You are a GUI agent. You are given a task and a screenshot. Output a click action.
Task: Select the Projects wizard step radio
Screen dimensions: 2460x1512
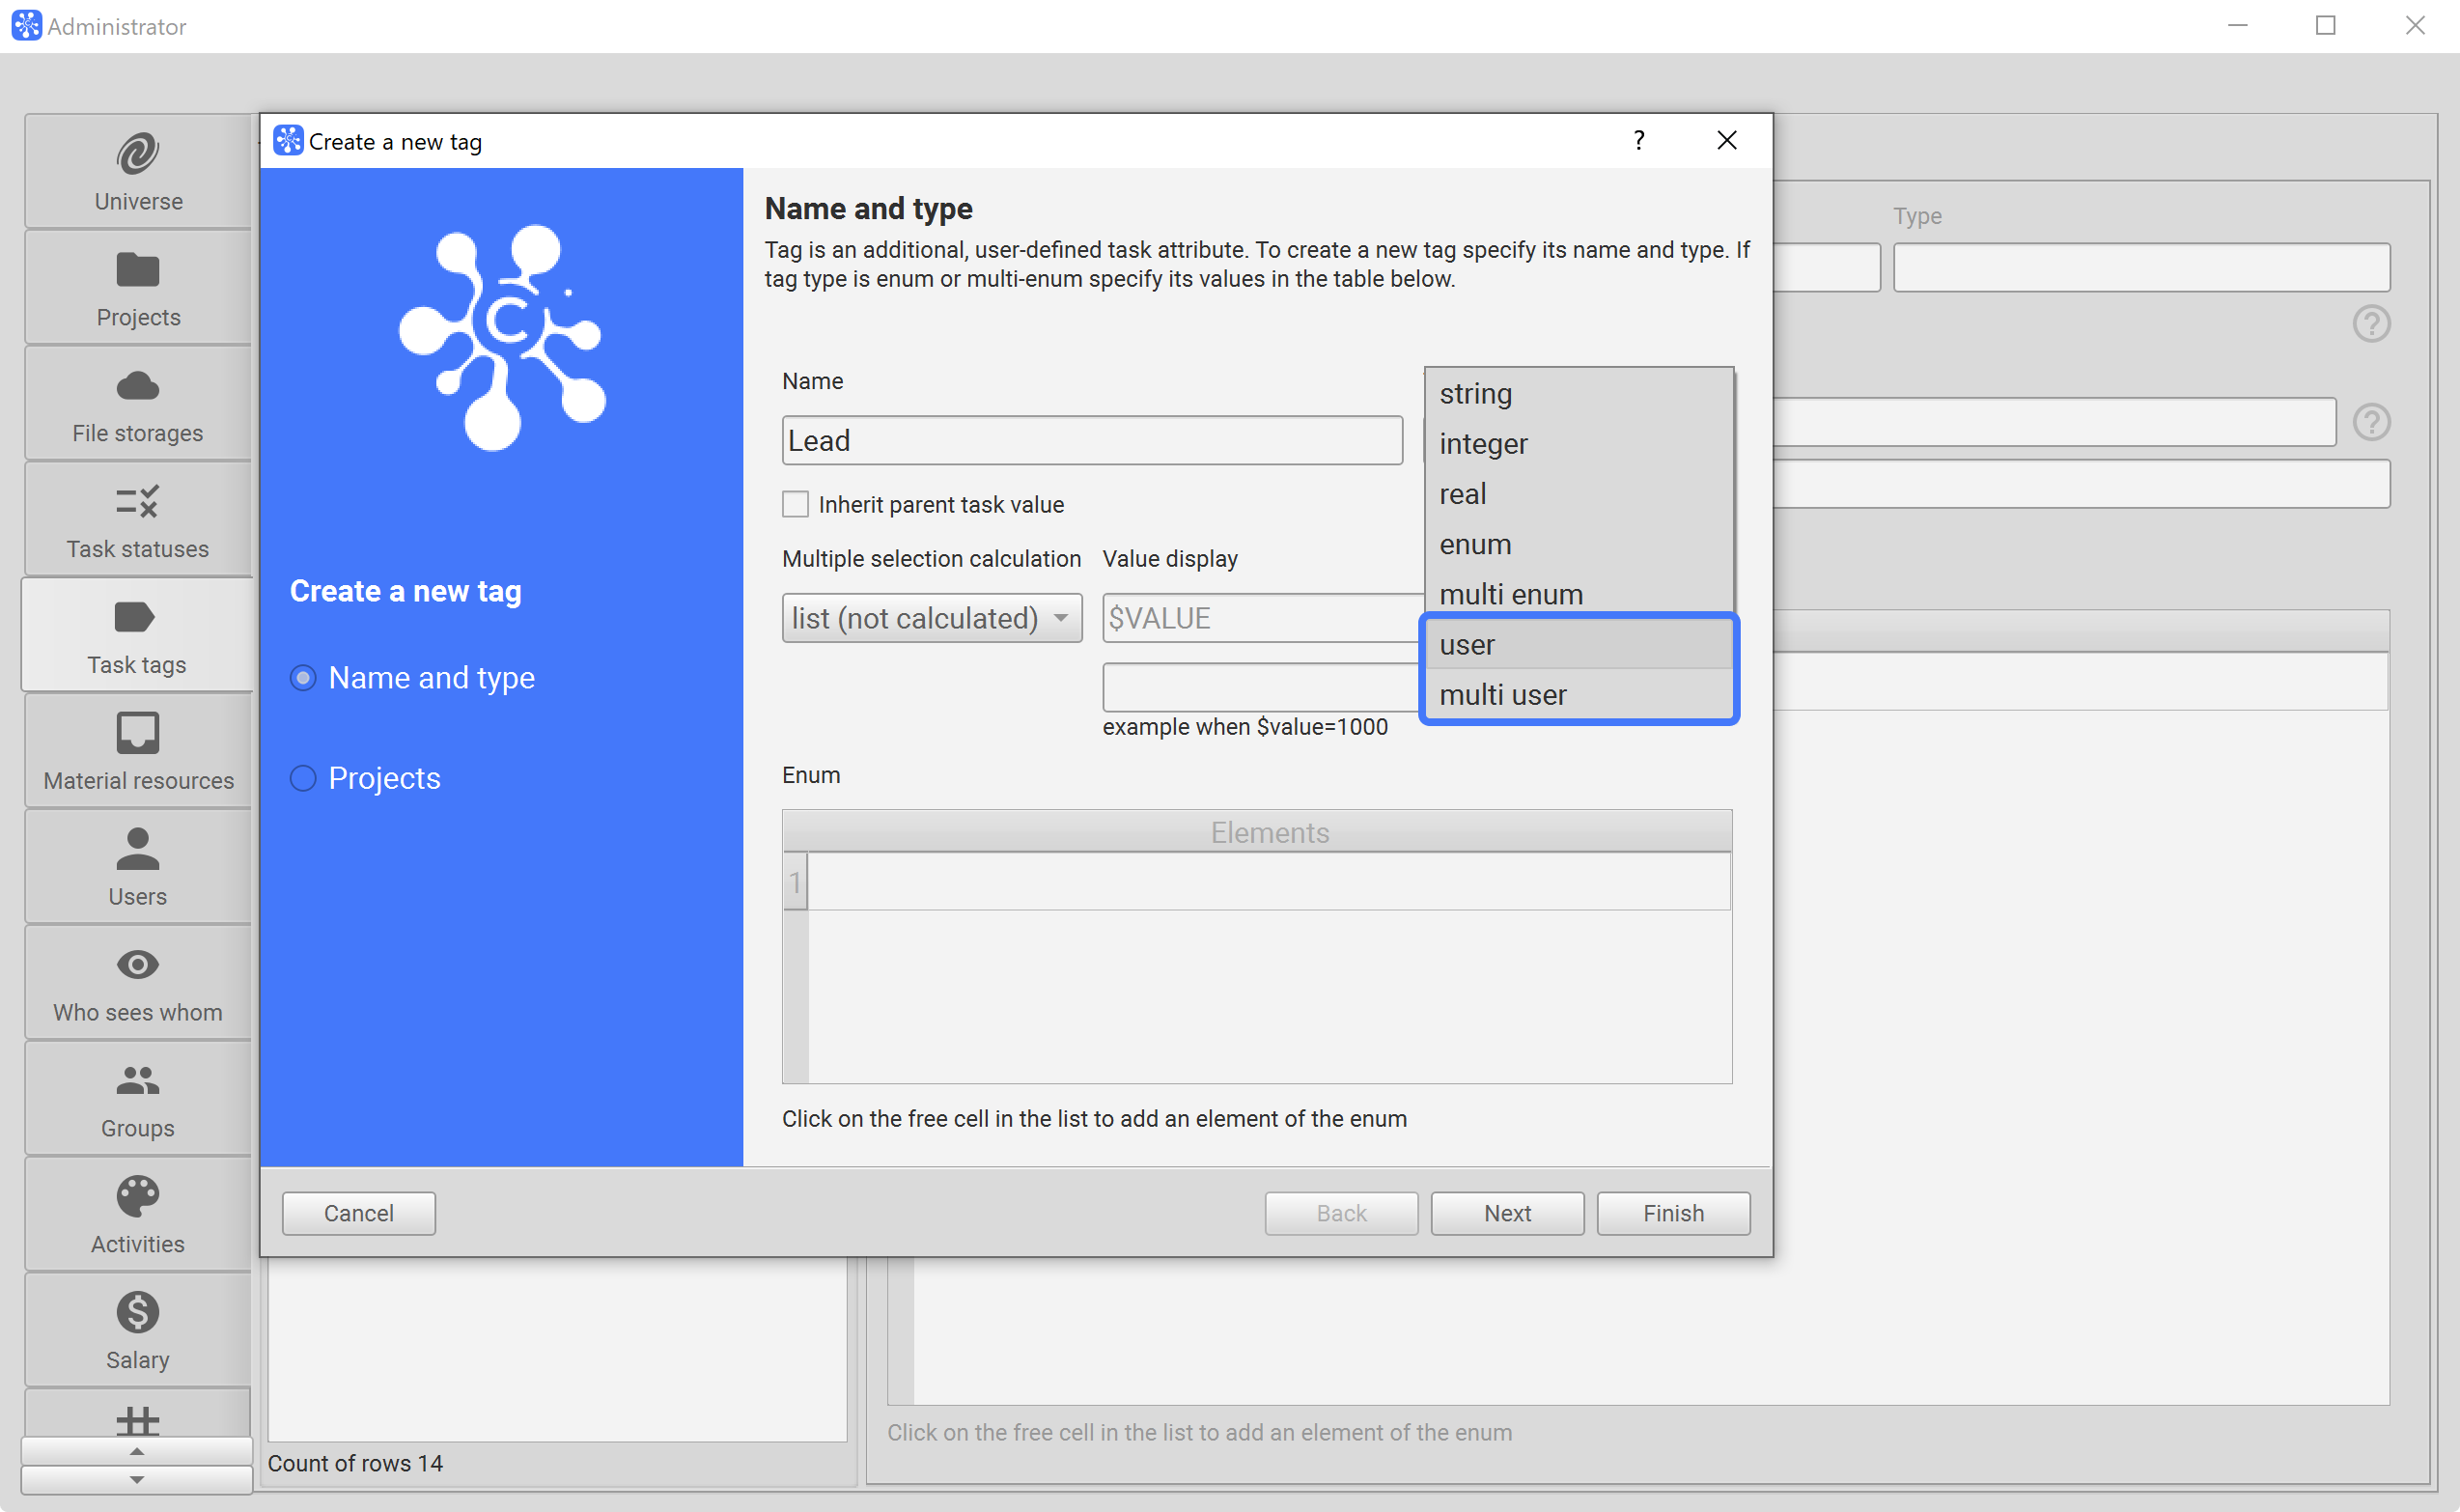(303, 778)
